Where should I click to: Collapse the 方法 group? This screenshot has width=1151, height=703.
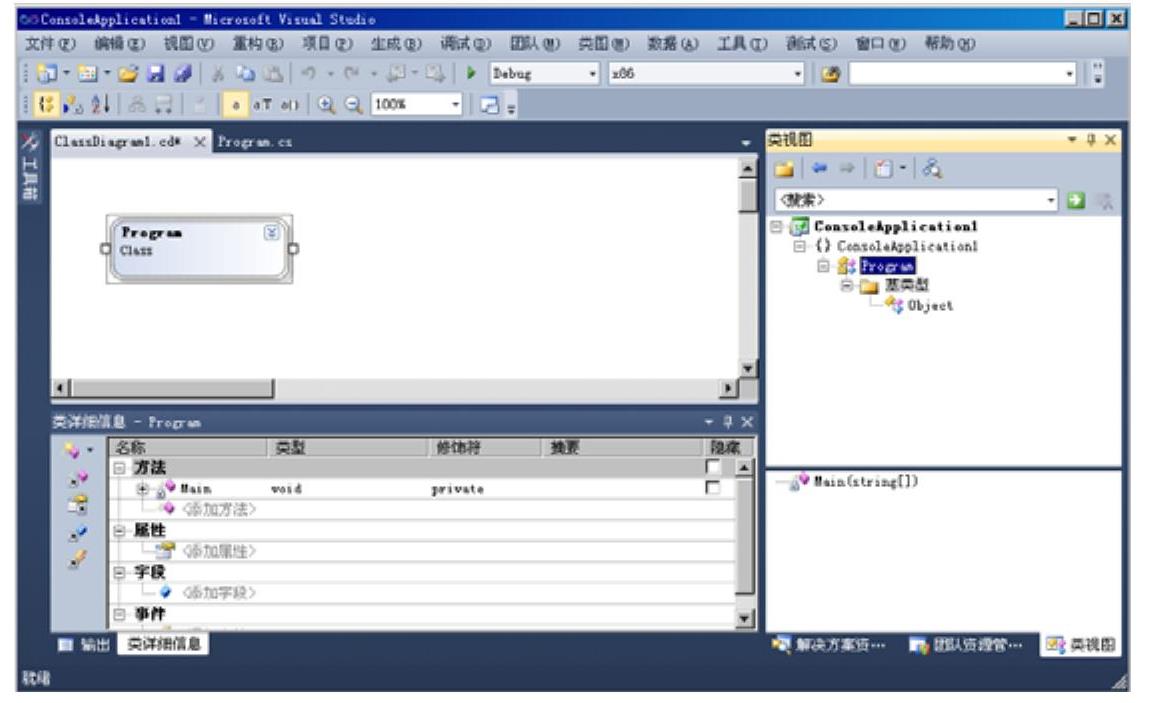[119, 467]
